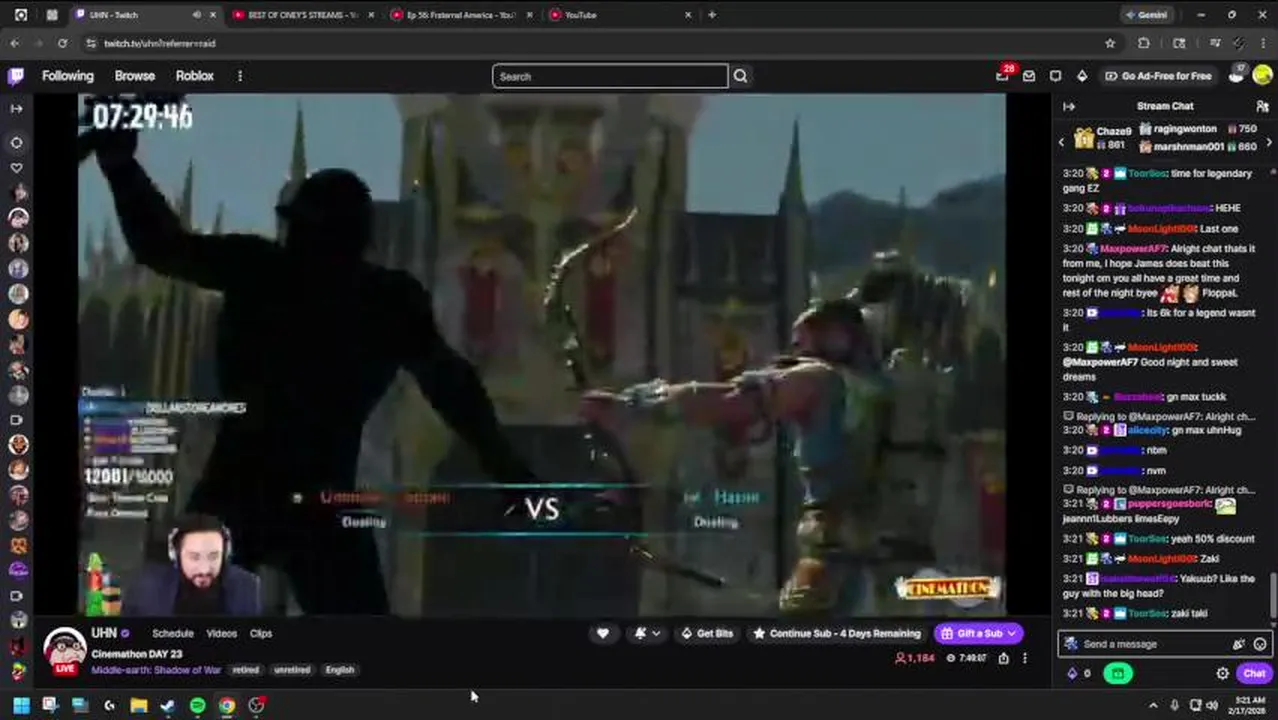Viewport: 1278px width, 720px height.
Task: Open Steam from the taskbar
Action: [168, 705]
